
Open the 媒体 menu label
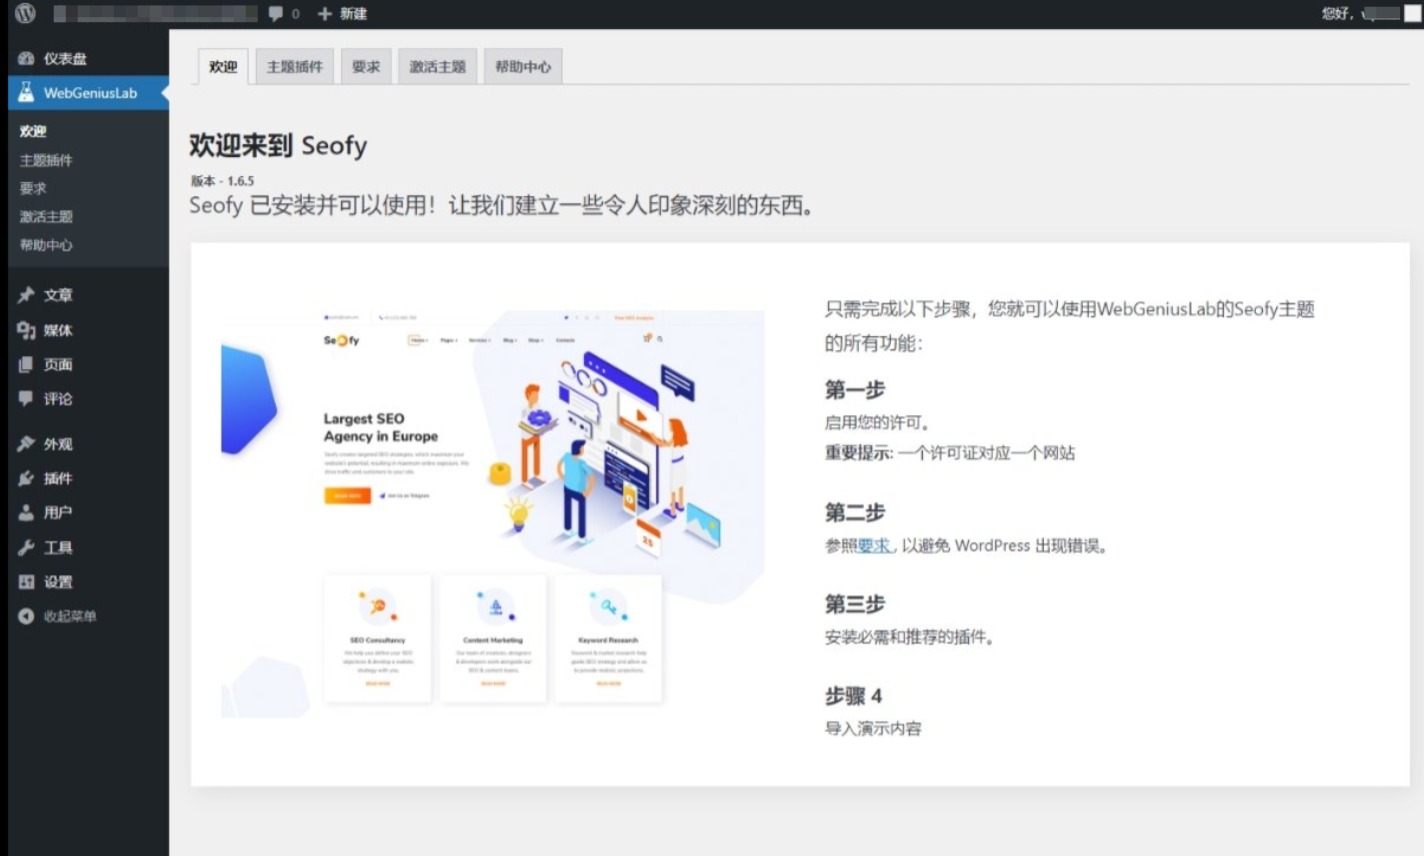pos(58,330)
